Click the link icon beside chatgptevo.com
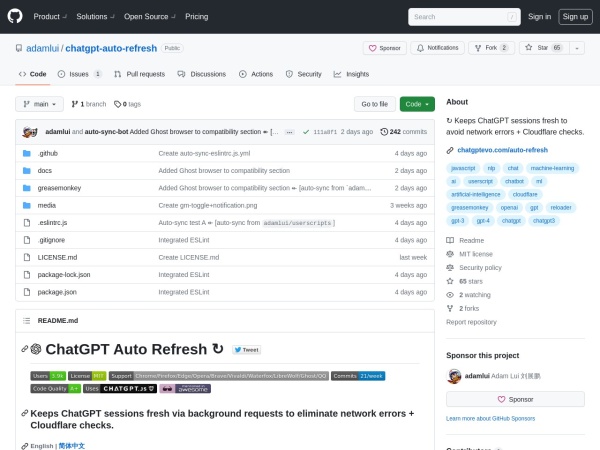 [x=450, y=150]
